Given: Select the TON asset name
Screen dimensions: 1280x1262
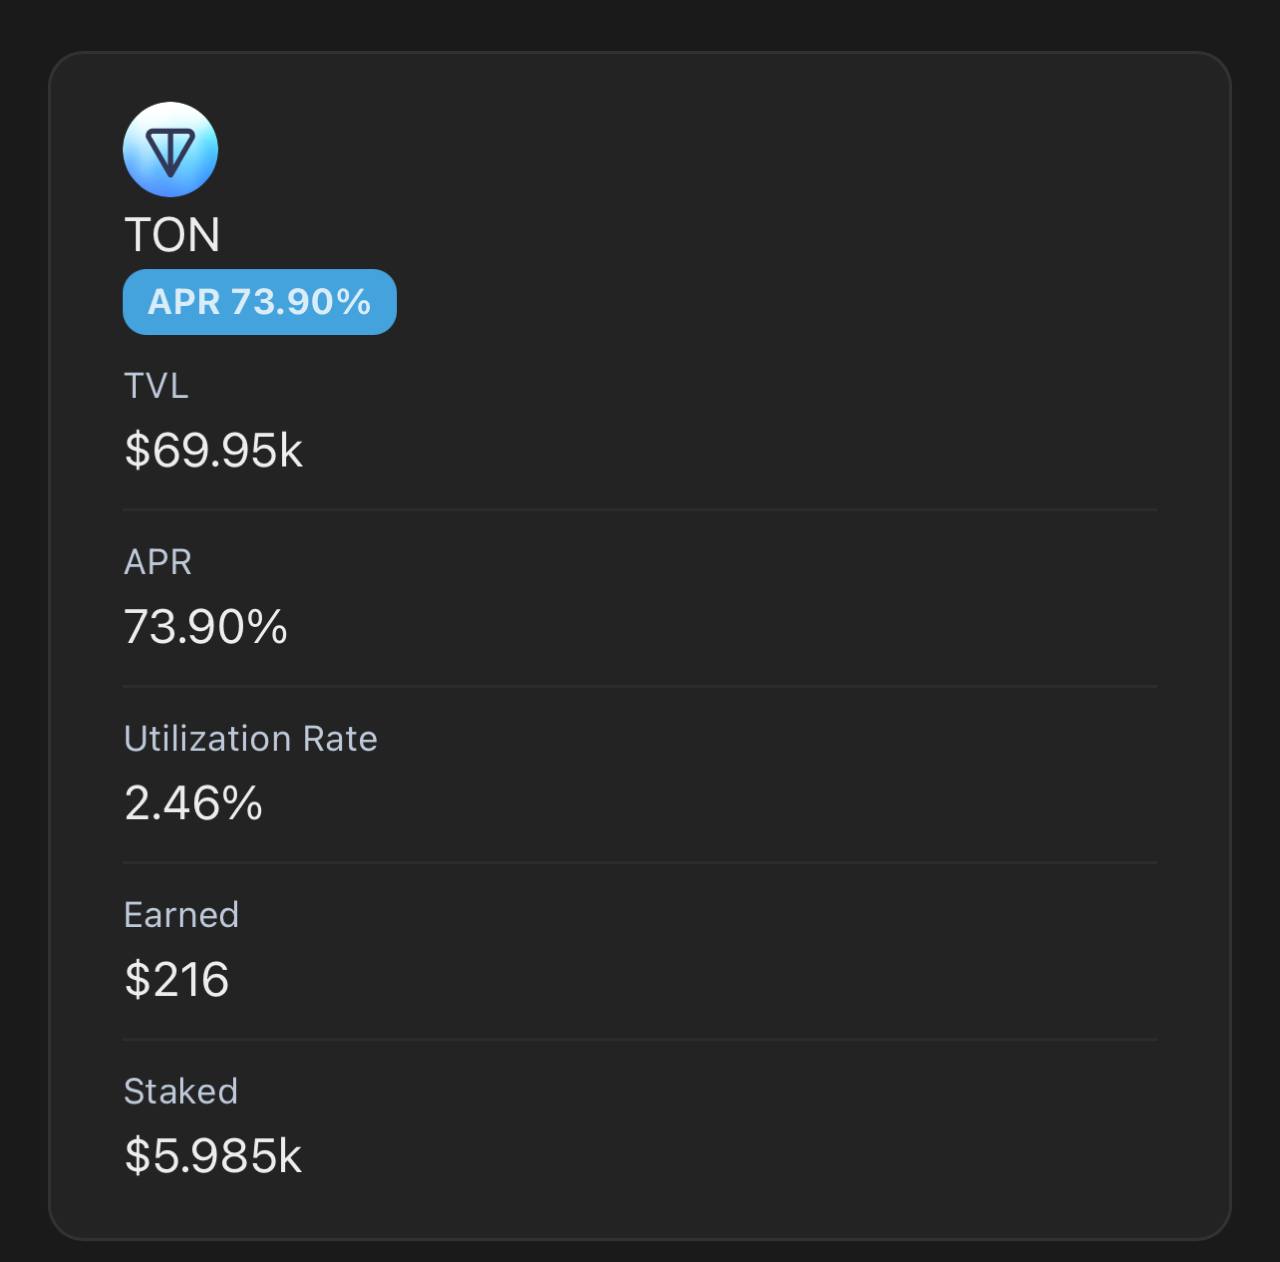Looking at the screenshot, I should click(x=172, y=235).
